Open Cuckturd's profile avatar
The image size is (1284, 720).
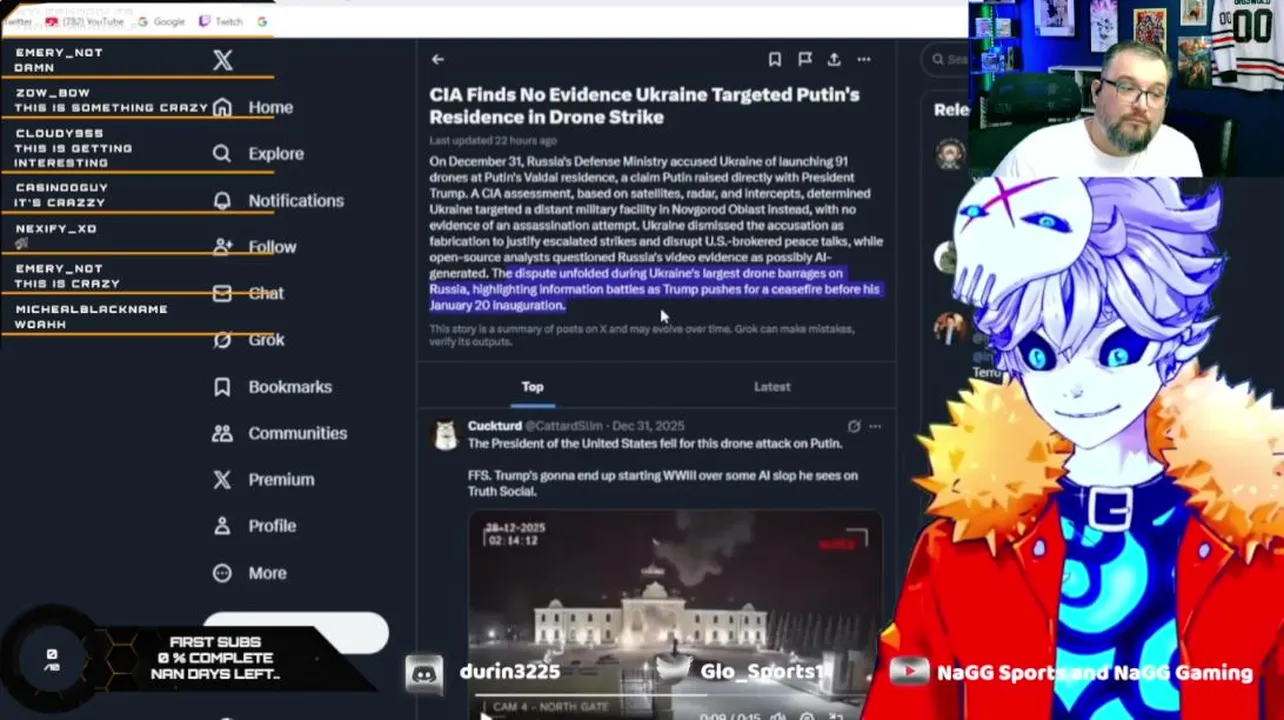coord(445,434)
